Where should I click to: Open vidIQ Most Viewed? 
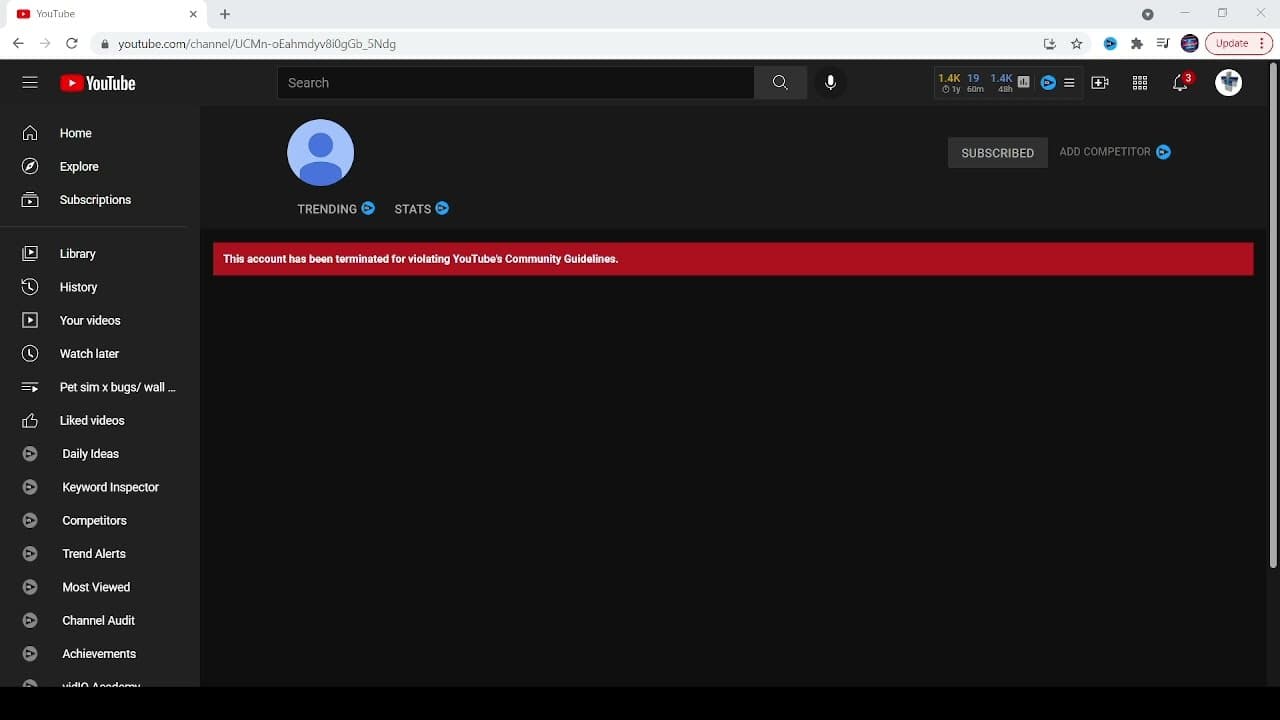(100, 587)
